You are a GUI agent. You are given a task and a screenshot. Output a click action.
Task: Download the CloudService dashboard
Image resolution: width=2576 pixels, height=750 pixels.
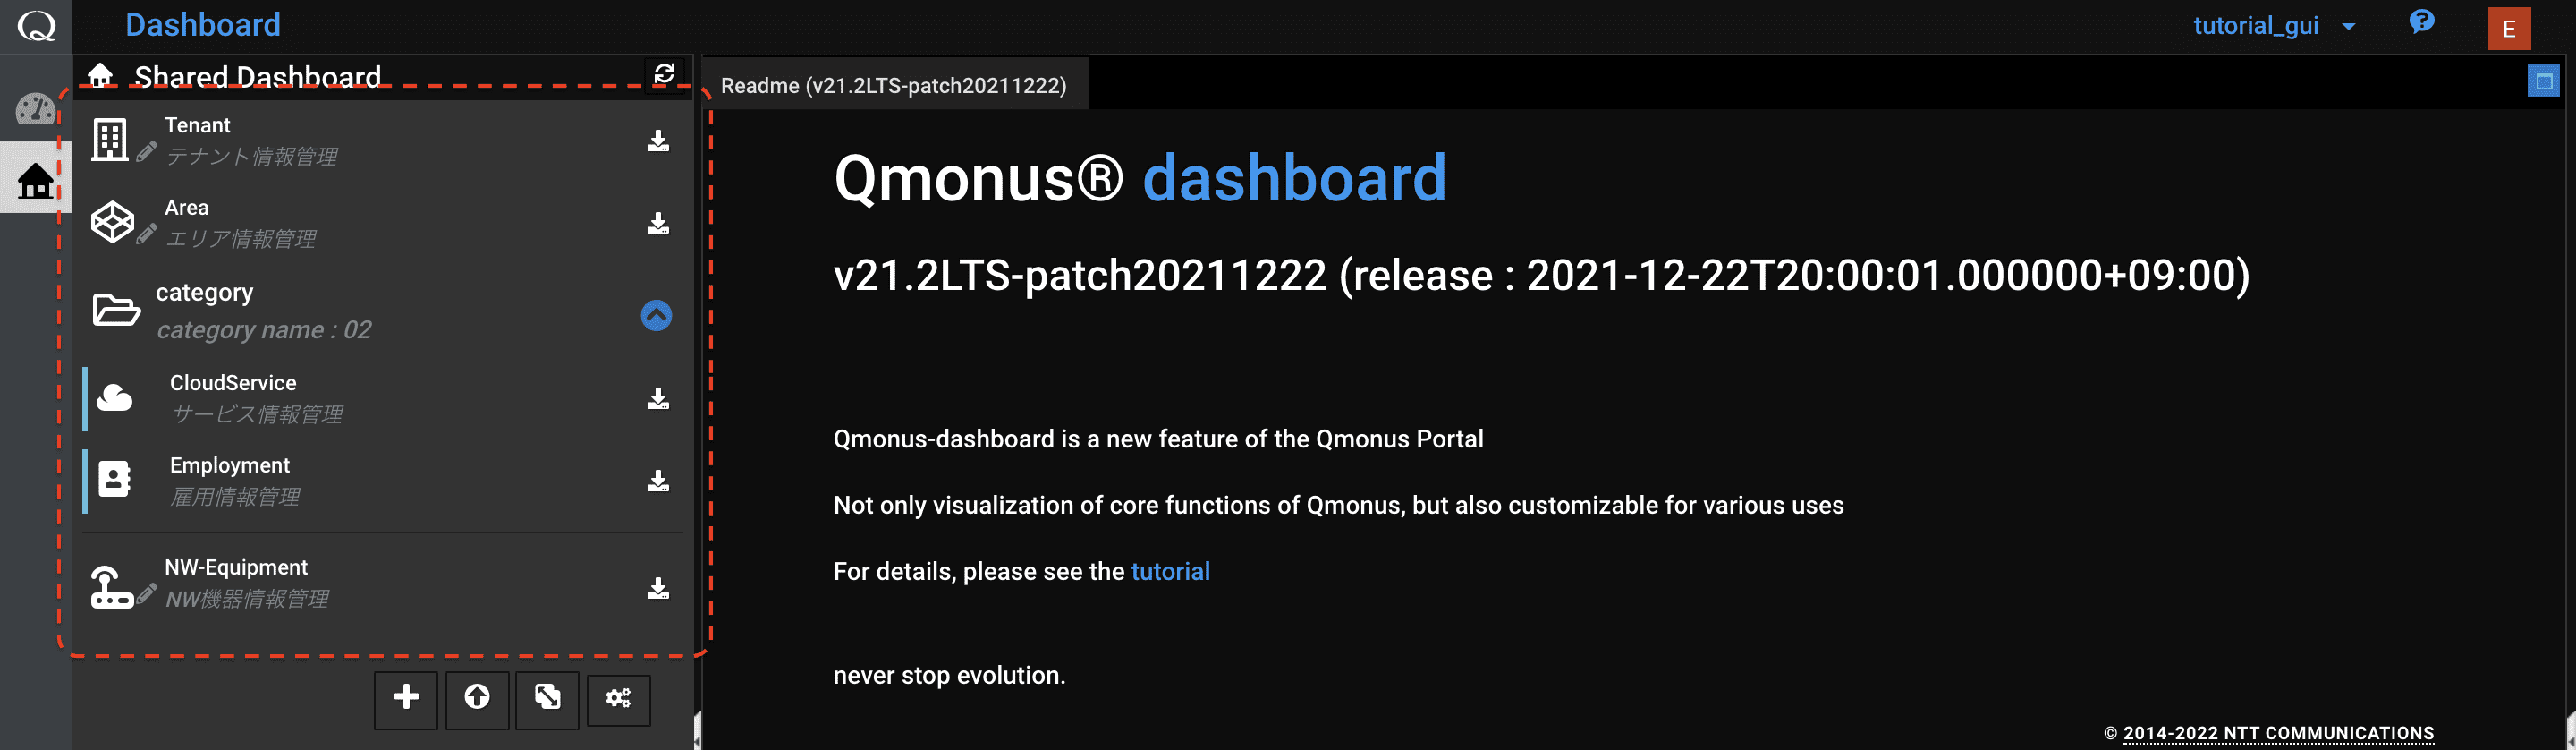[x=658, y=399]
